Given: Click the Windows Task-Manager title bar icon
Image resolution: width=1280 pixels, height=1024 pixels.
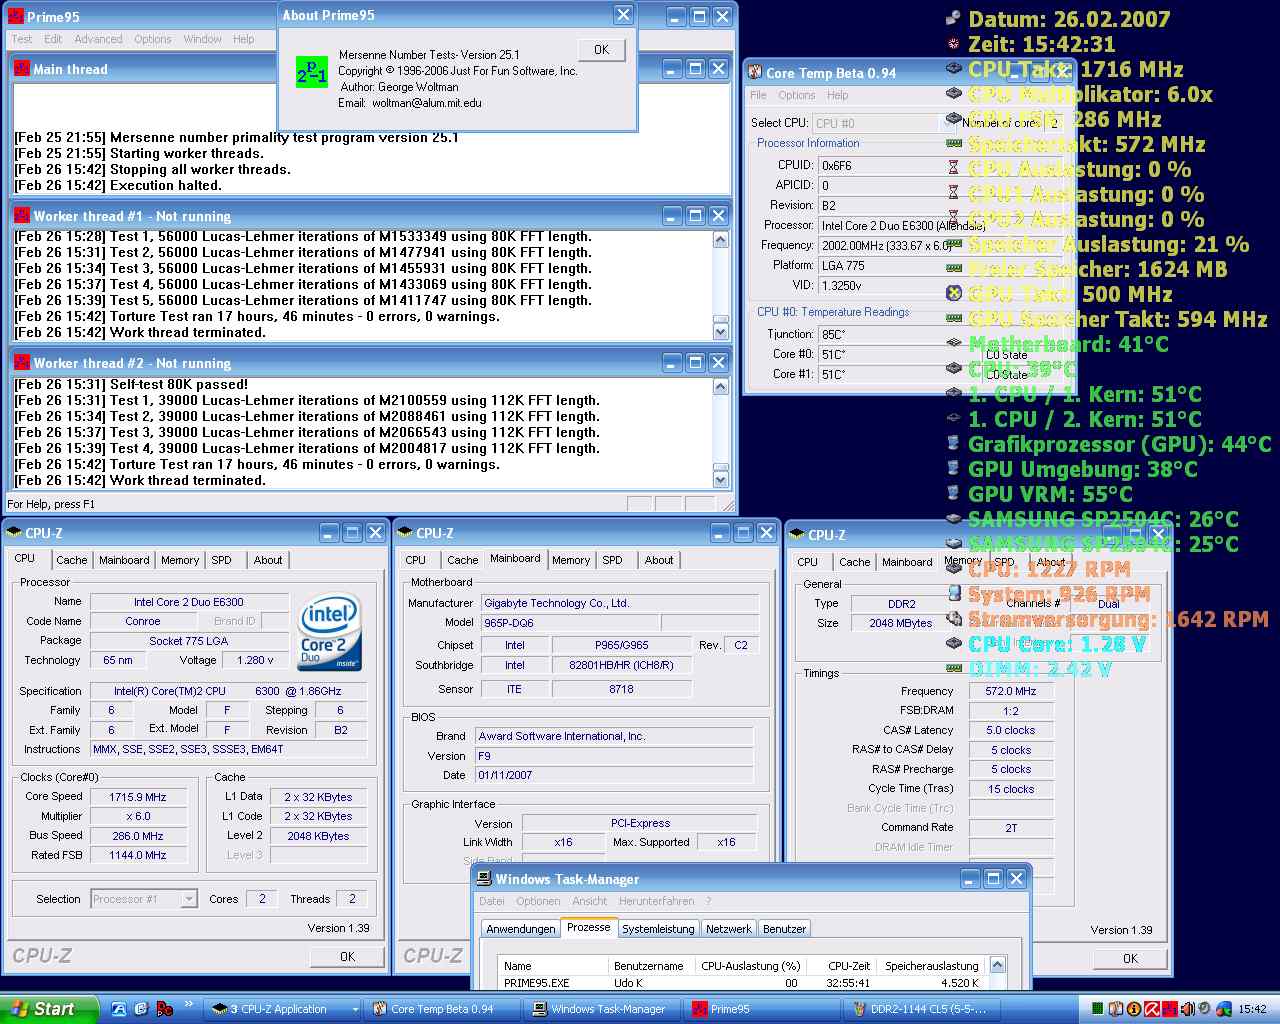Looking at the screenshot, I should [485, 879].
